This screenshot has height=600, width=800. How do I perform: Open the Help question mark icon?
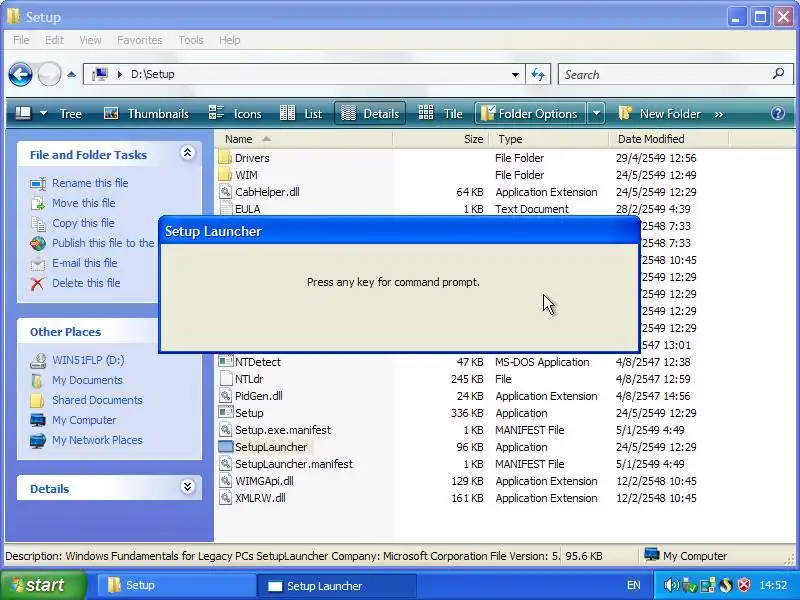(x=778, y=113)
